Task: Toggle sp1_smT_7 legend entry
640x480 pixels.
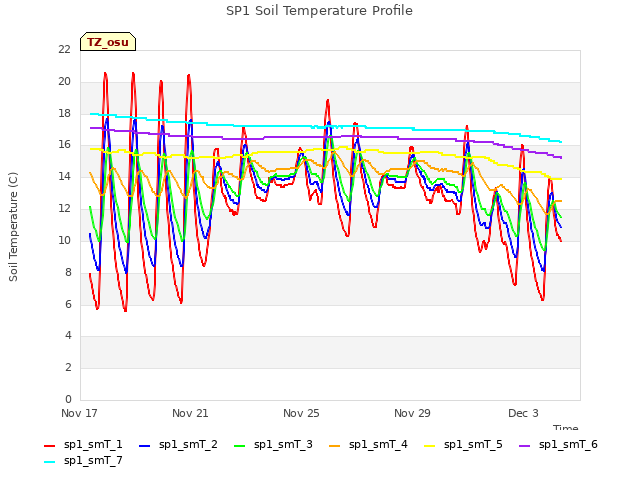Action: point(83,460)
